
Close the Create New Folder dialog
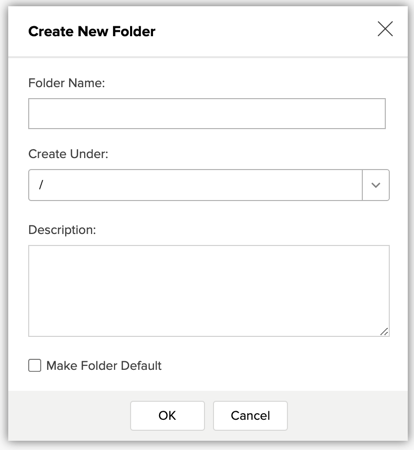click(385, 29)
